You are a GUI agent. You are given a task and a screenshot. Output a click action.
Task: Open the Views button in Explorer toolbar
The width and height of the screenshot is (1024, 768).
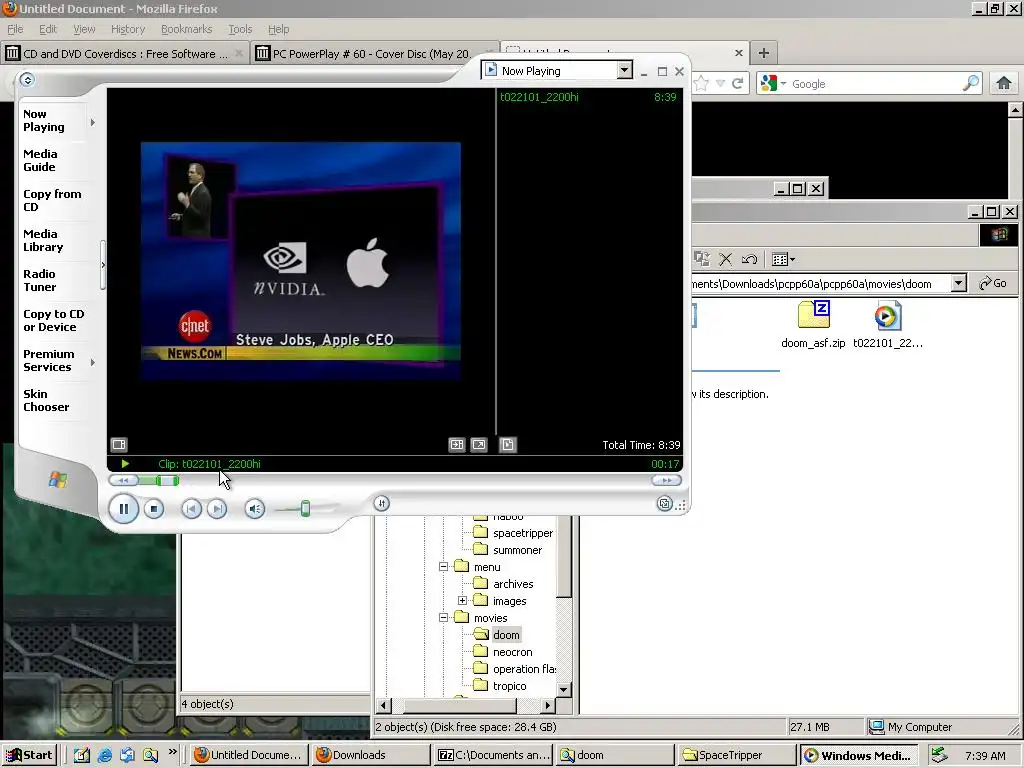[783, 259]
